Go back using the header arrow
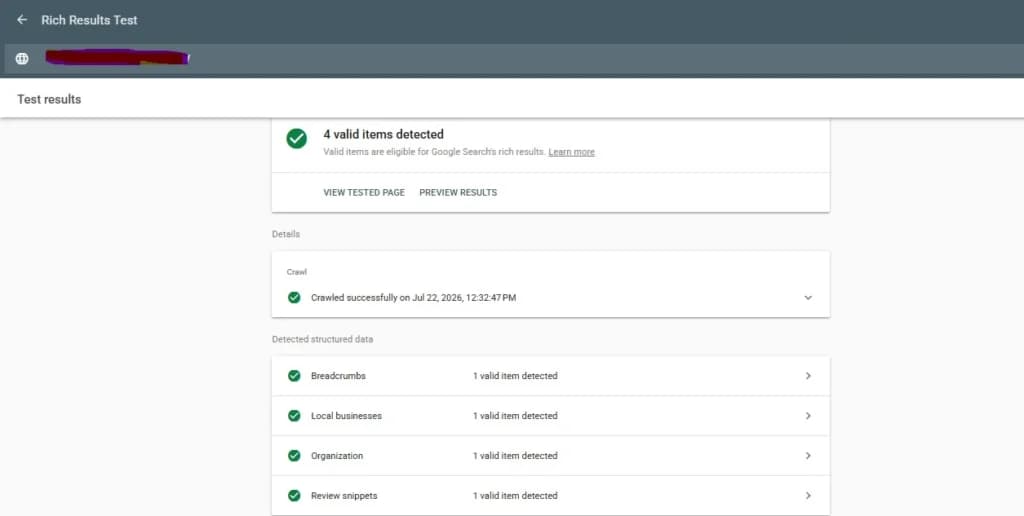The width and height of the screenshot is (1024, 516). tap(22, 20)
